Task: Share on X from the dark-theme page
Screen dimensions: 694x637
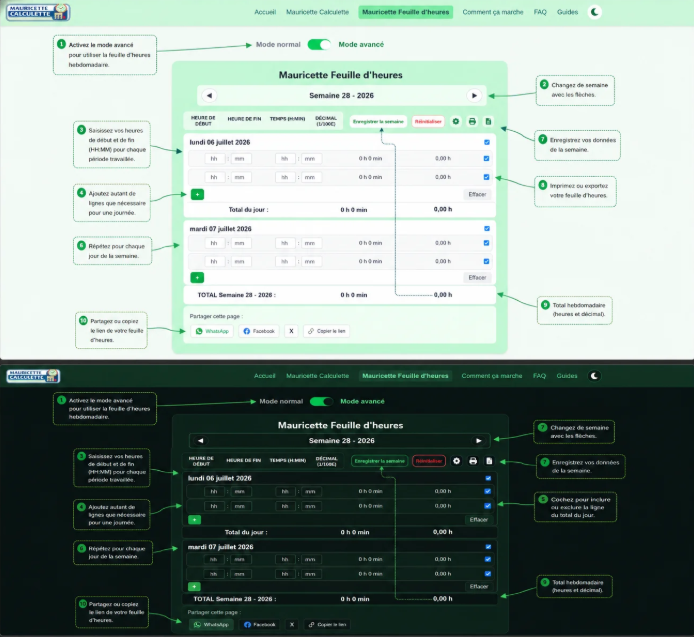Action: point(292,625)
